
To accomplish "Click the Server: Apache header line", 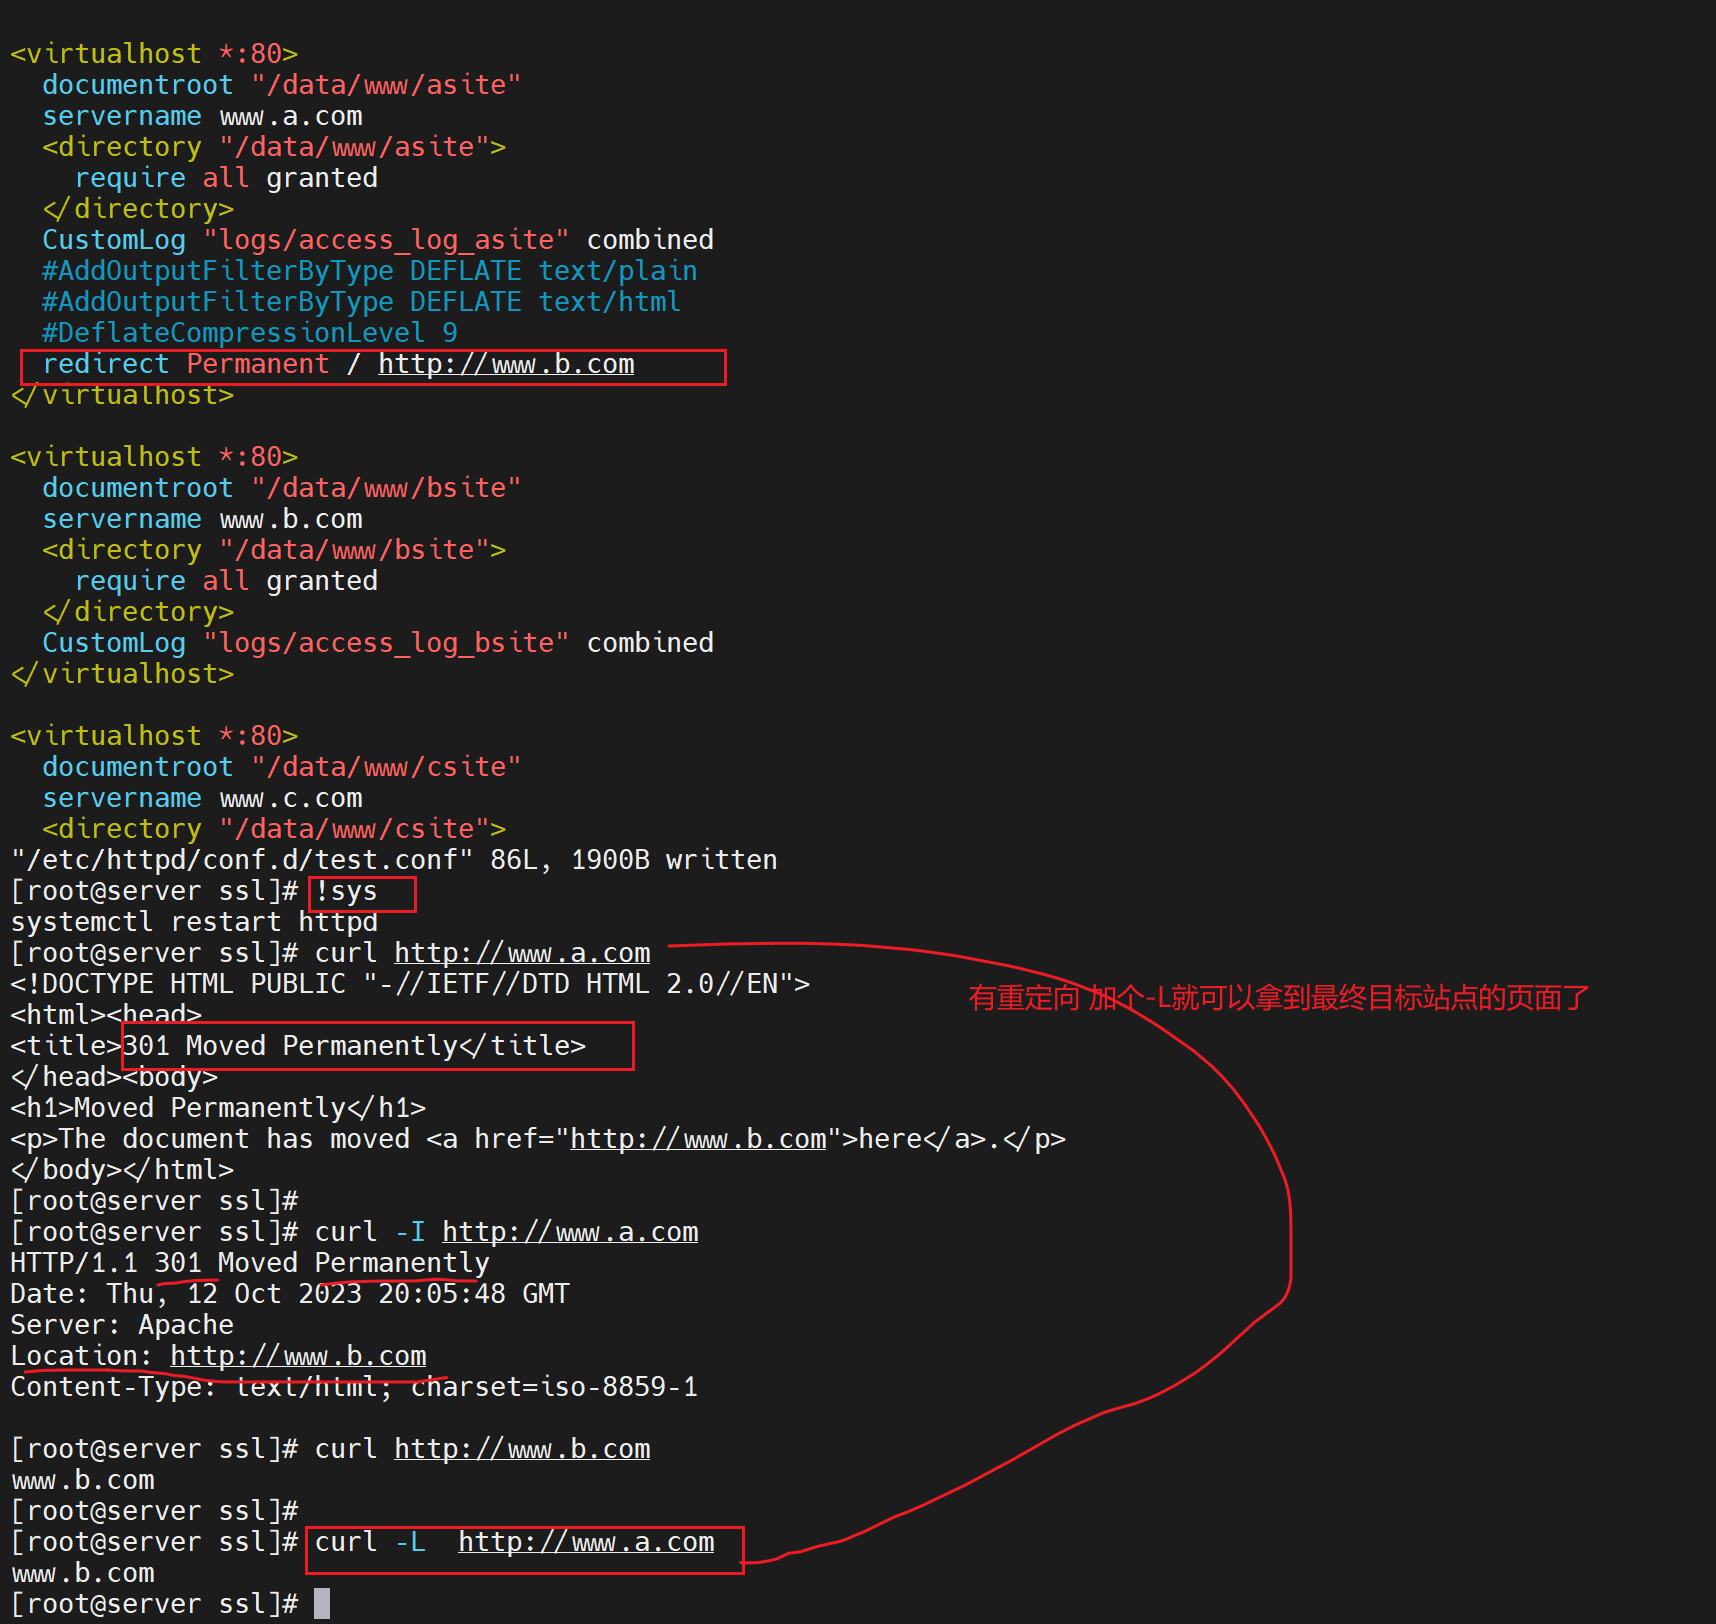I will [122, 1325].
